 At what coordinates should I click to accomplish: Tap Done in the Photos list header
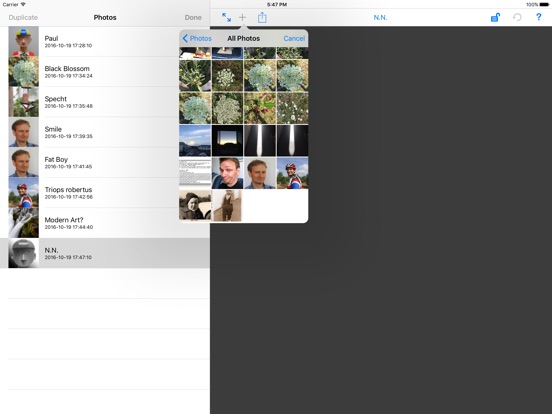(193, 17)
